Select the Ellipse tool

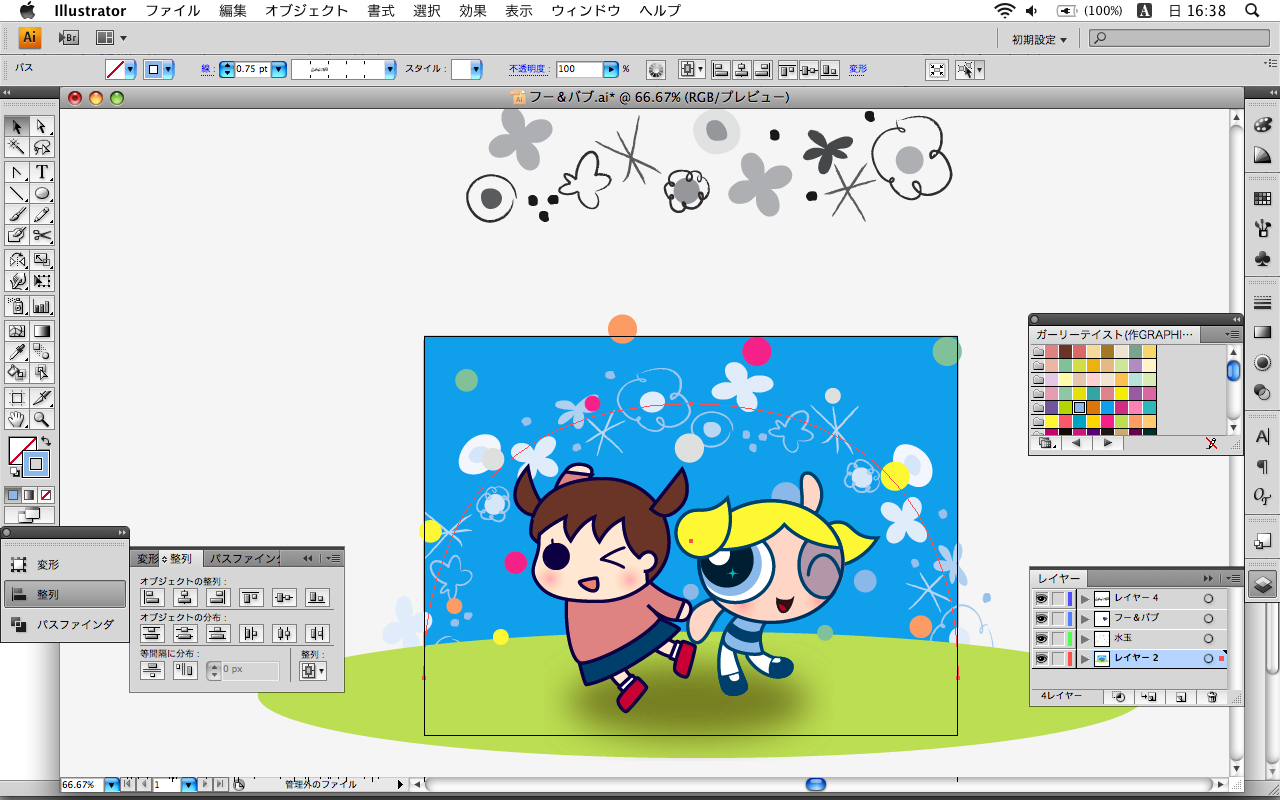click(x=42, y=193)
